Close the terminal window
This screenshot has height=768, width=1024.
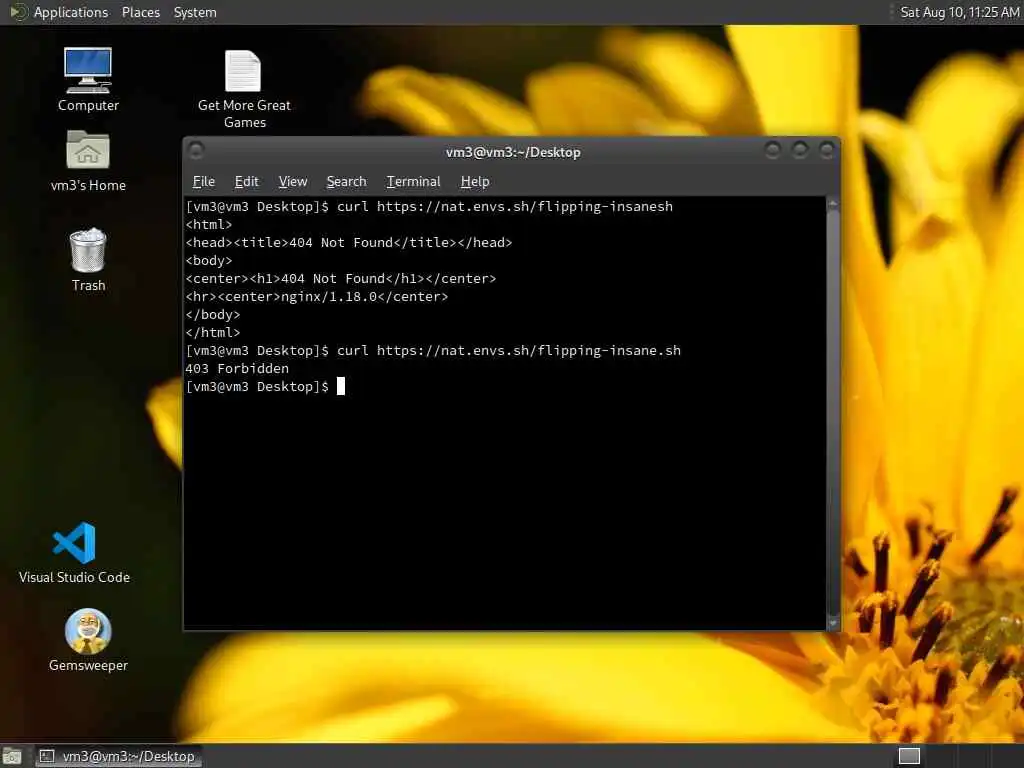tap(826, 151)
